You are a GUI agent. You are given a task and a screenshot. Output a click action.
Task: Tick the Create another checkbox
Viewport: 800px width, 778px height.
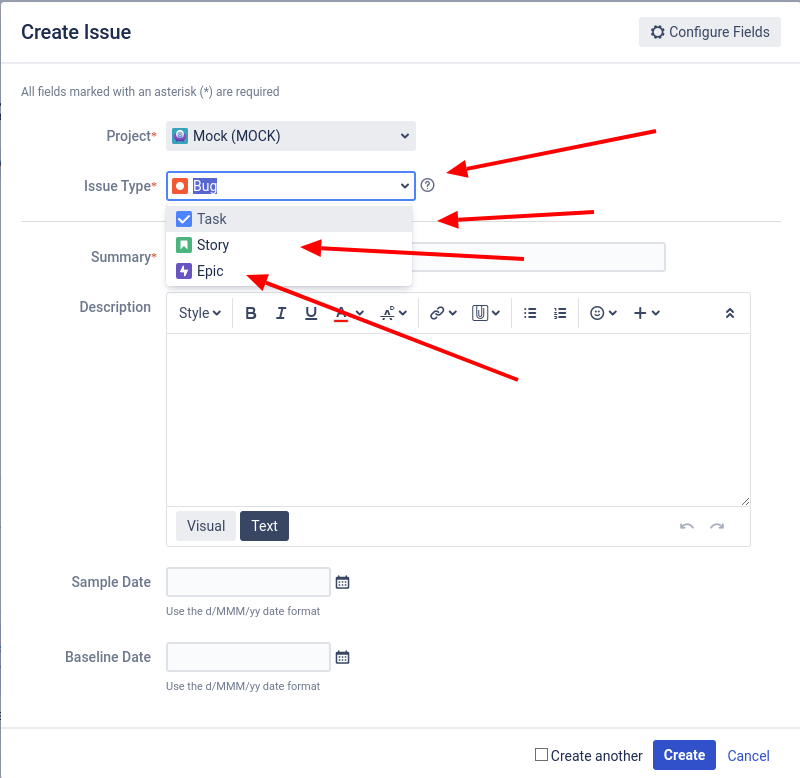pos(541,755)
